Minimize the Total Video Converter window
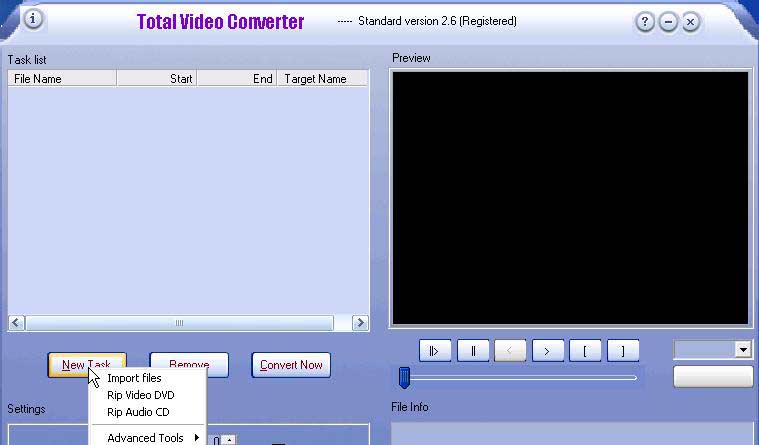Screen dimensions: 759x445 (668, 22)
